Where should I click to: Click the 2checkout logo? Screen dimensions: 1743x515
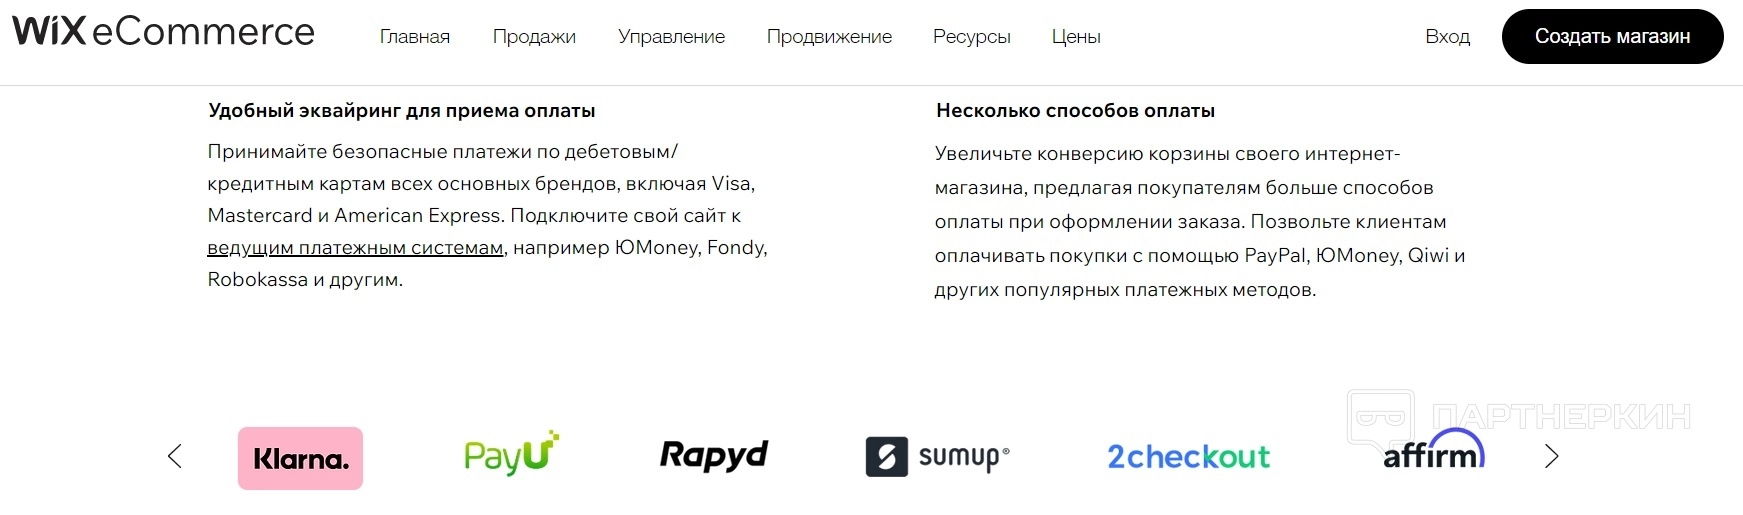coord(1188,457)
